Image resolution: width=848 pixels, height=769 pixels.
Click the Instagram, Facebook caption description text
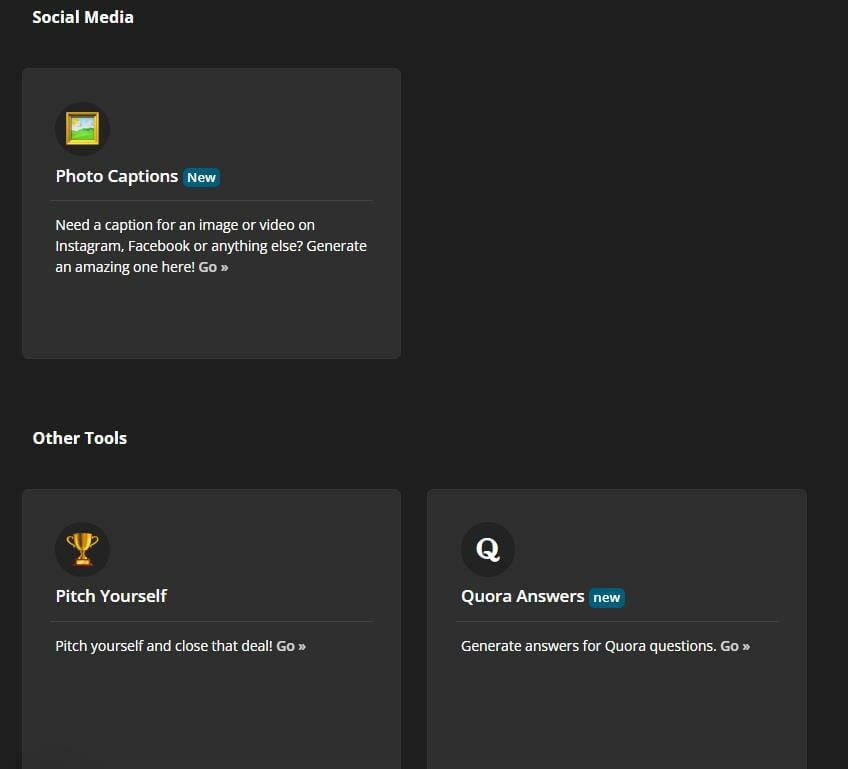pyautogui.click(x=211, y=246)
